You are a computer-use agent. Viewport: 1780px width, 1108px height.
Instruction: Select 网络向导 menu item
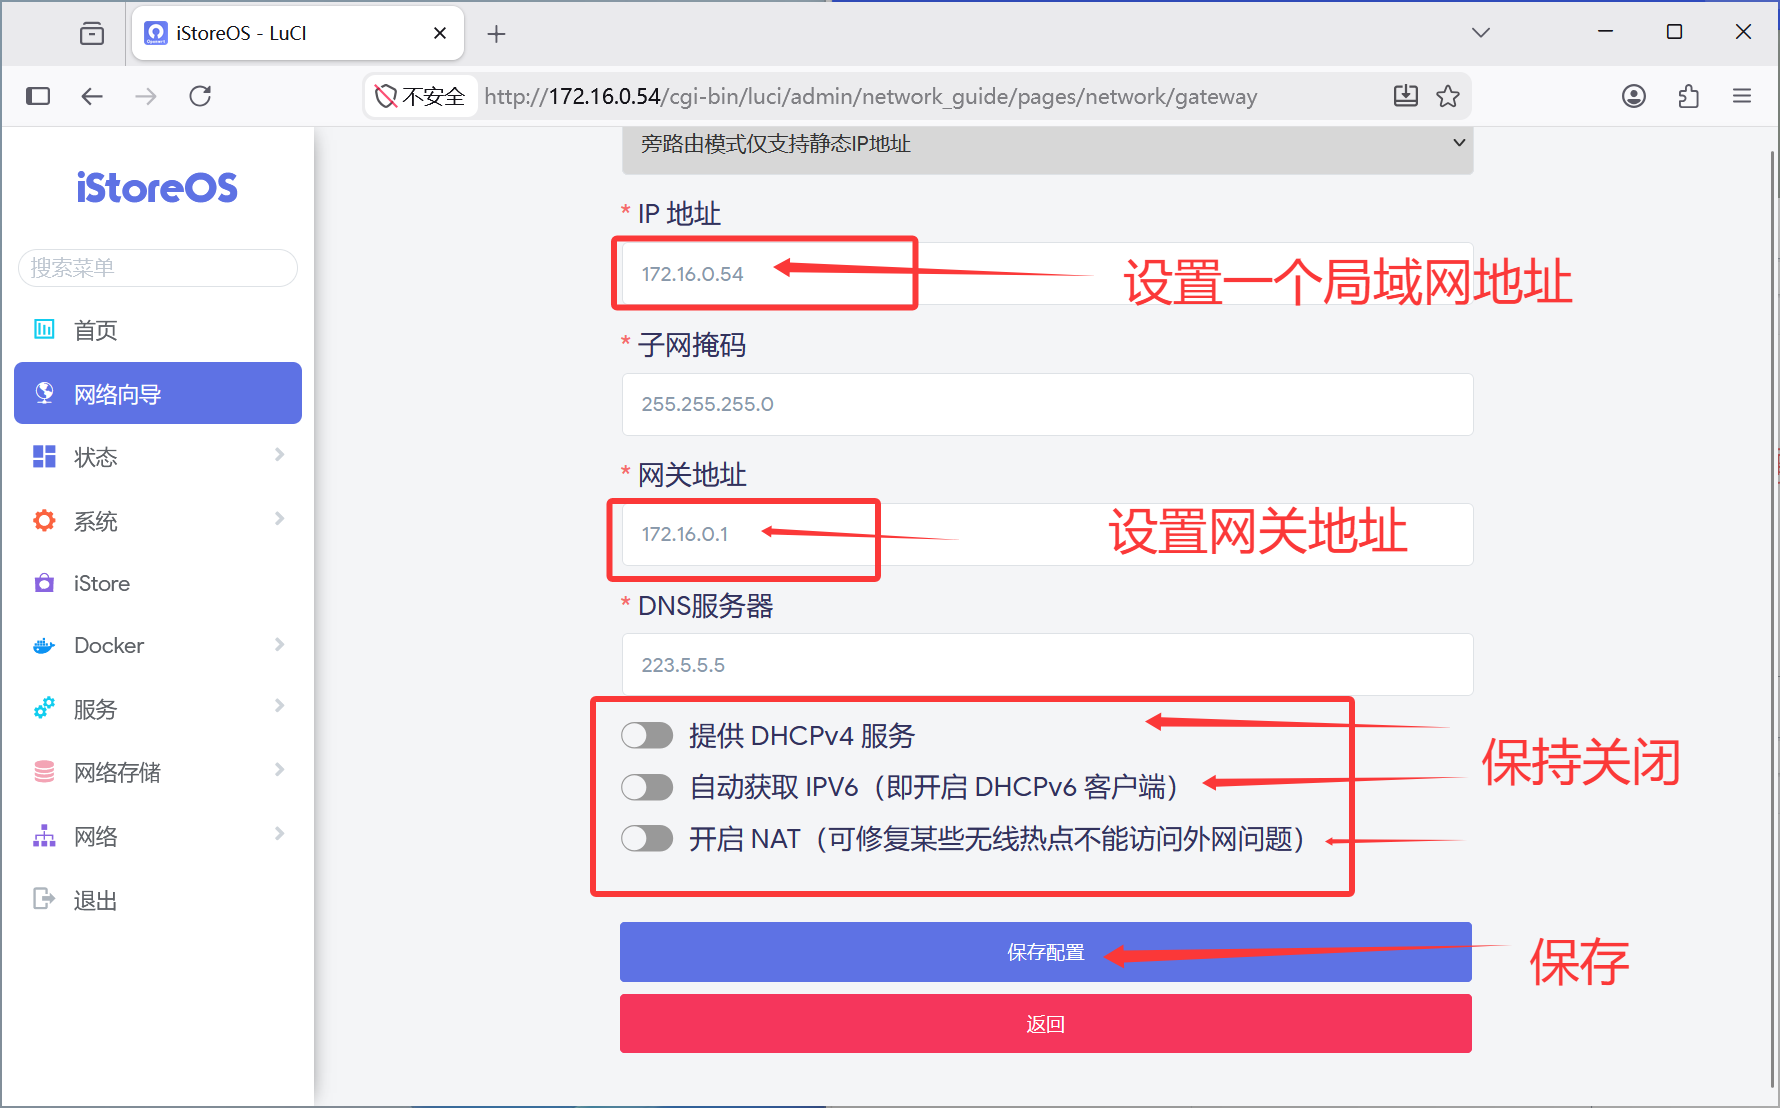158,393
